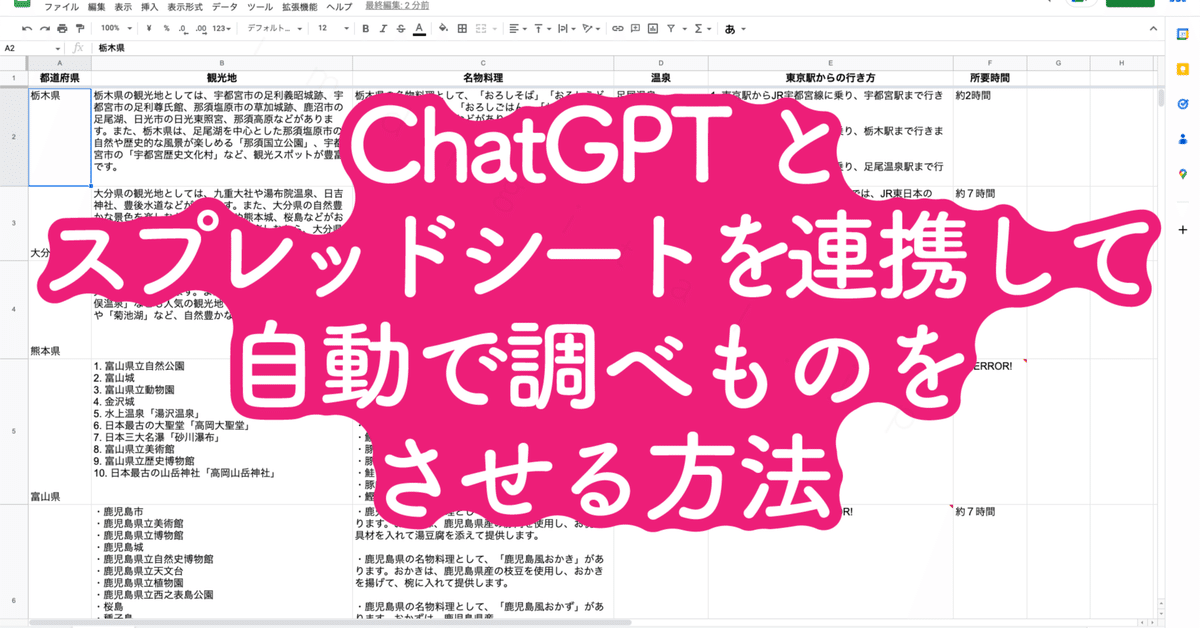Select header cell 所要時間
Image resolution: width=1200 pixels, height=628 pixels.
(990, 78)
